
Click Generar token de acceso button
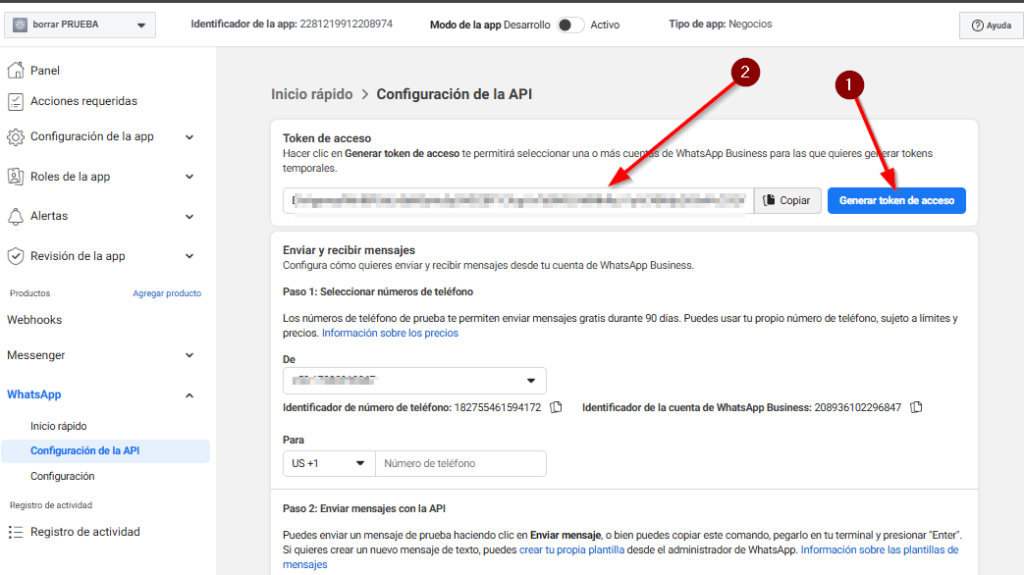tap(897, 201)
